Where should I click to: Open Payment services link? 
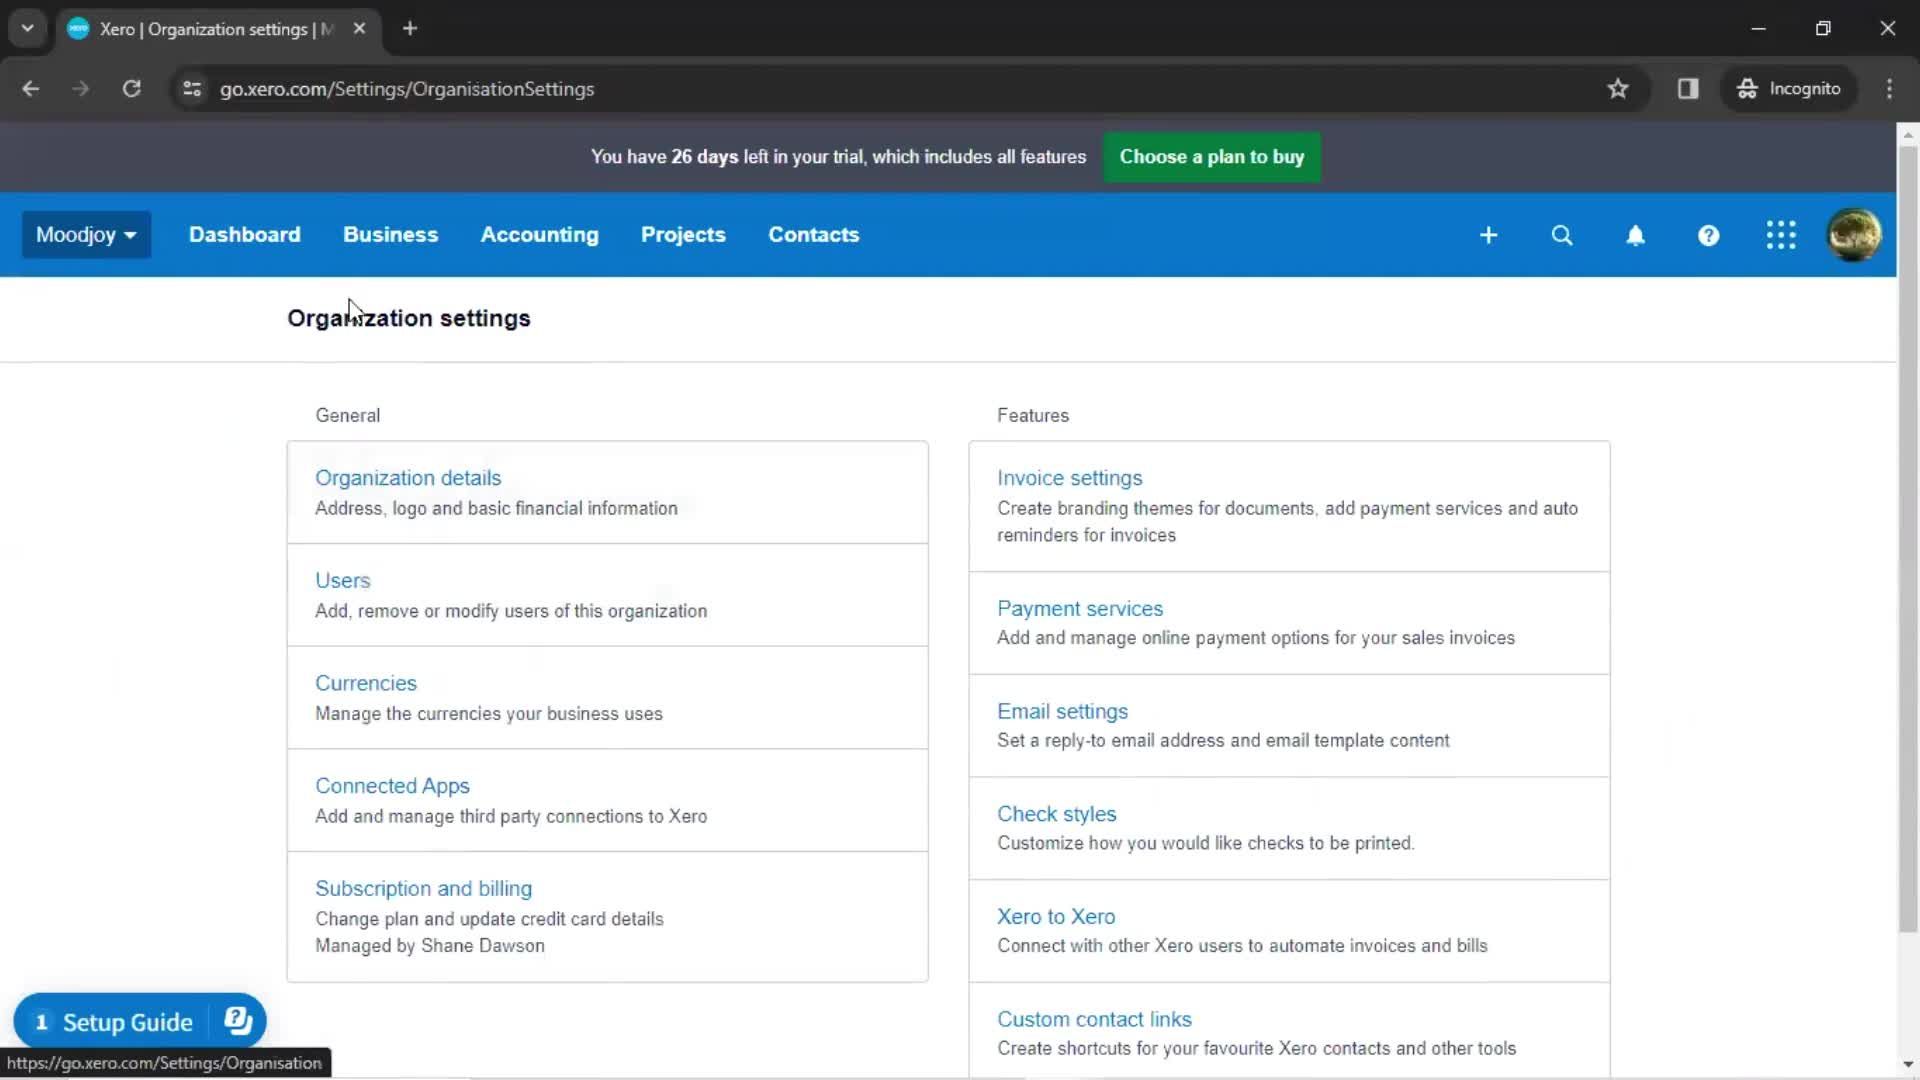[1079, 609]
